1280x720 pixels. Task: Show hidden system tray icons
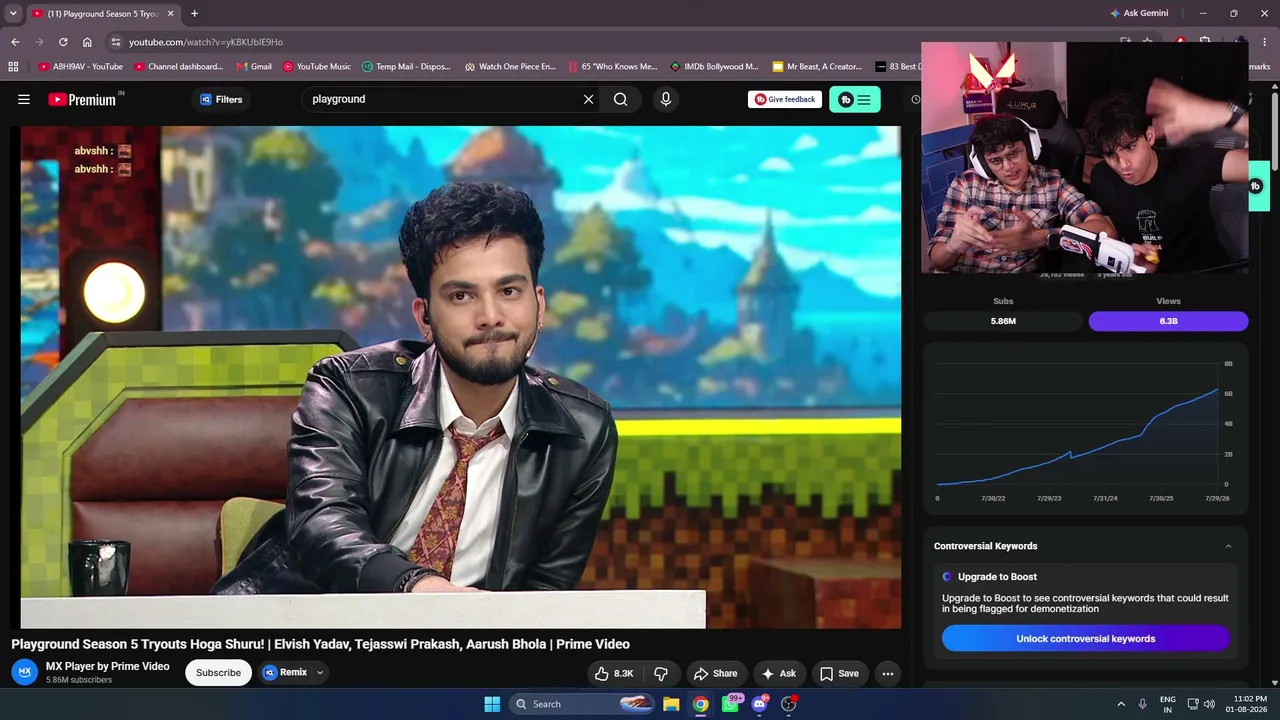tap(1121, 704)
